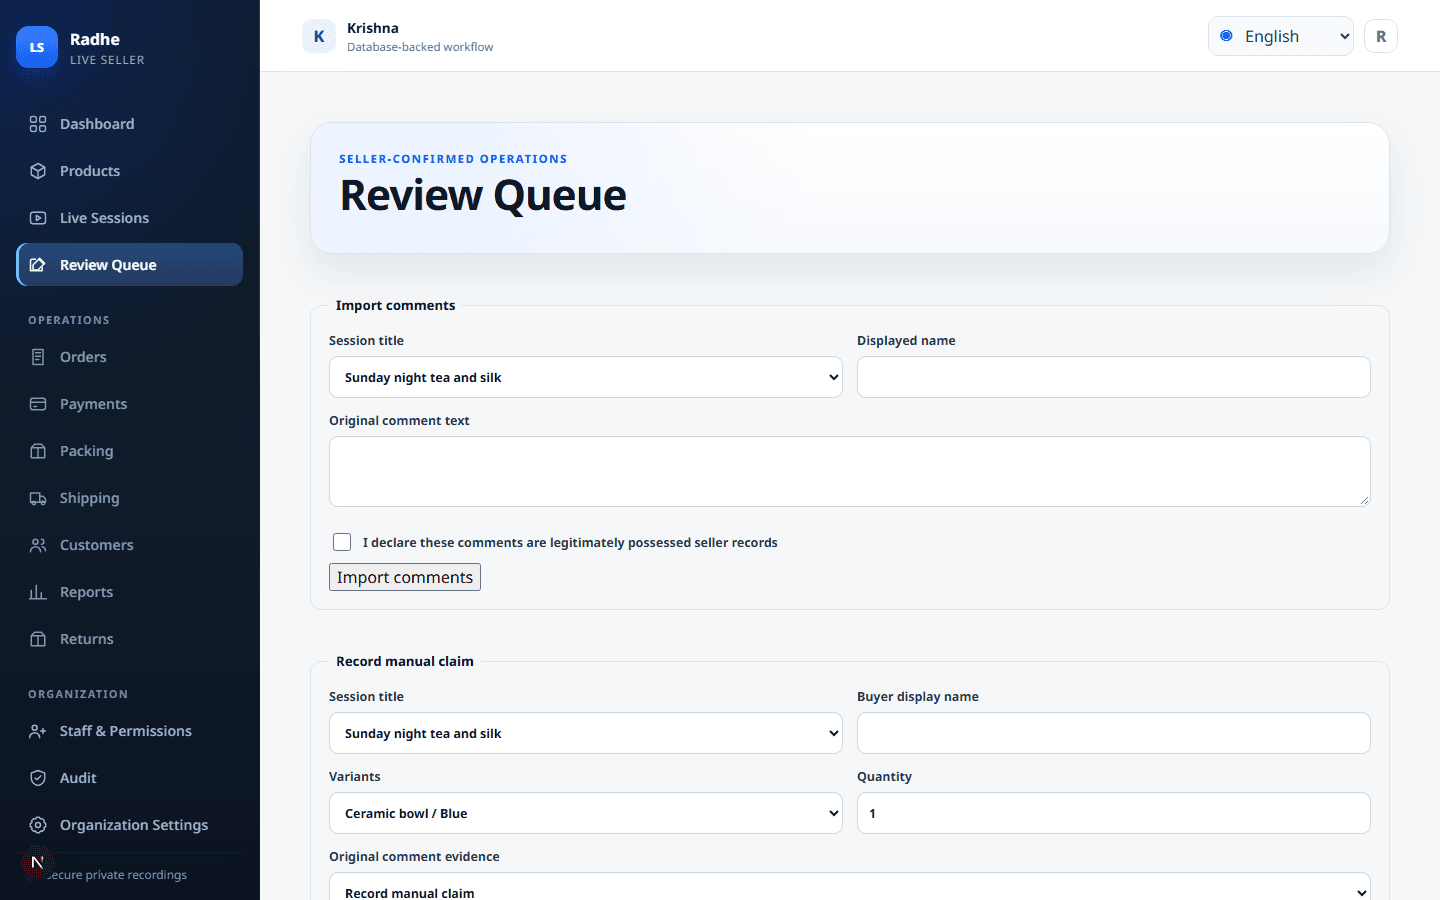Viewport: 1440px width, 900px height.
Task: Go to the Payments section
Action: point(130,404)
